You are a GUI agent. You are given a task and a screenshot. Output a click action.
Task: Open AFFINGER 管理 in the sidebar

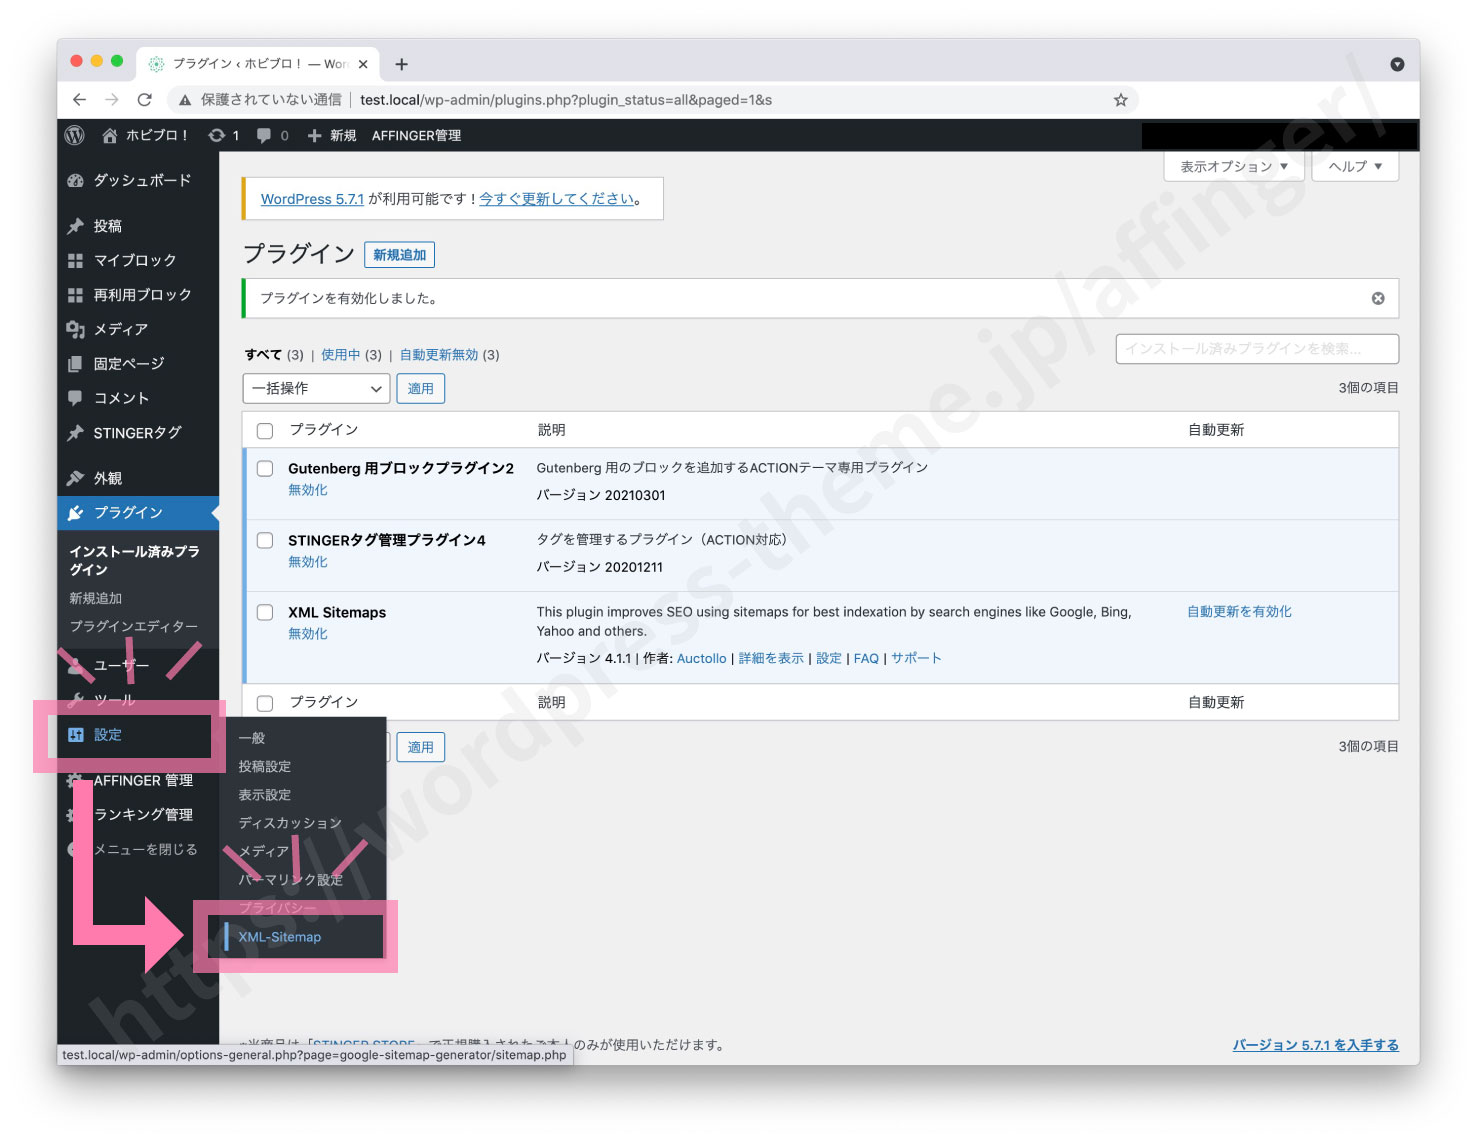pyautogui.click(x=138, y=780)
